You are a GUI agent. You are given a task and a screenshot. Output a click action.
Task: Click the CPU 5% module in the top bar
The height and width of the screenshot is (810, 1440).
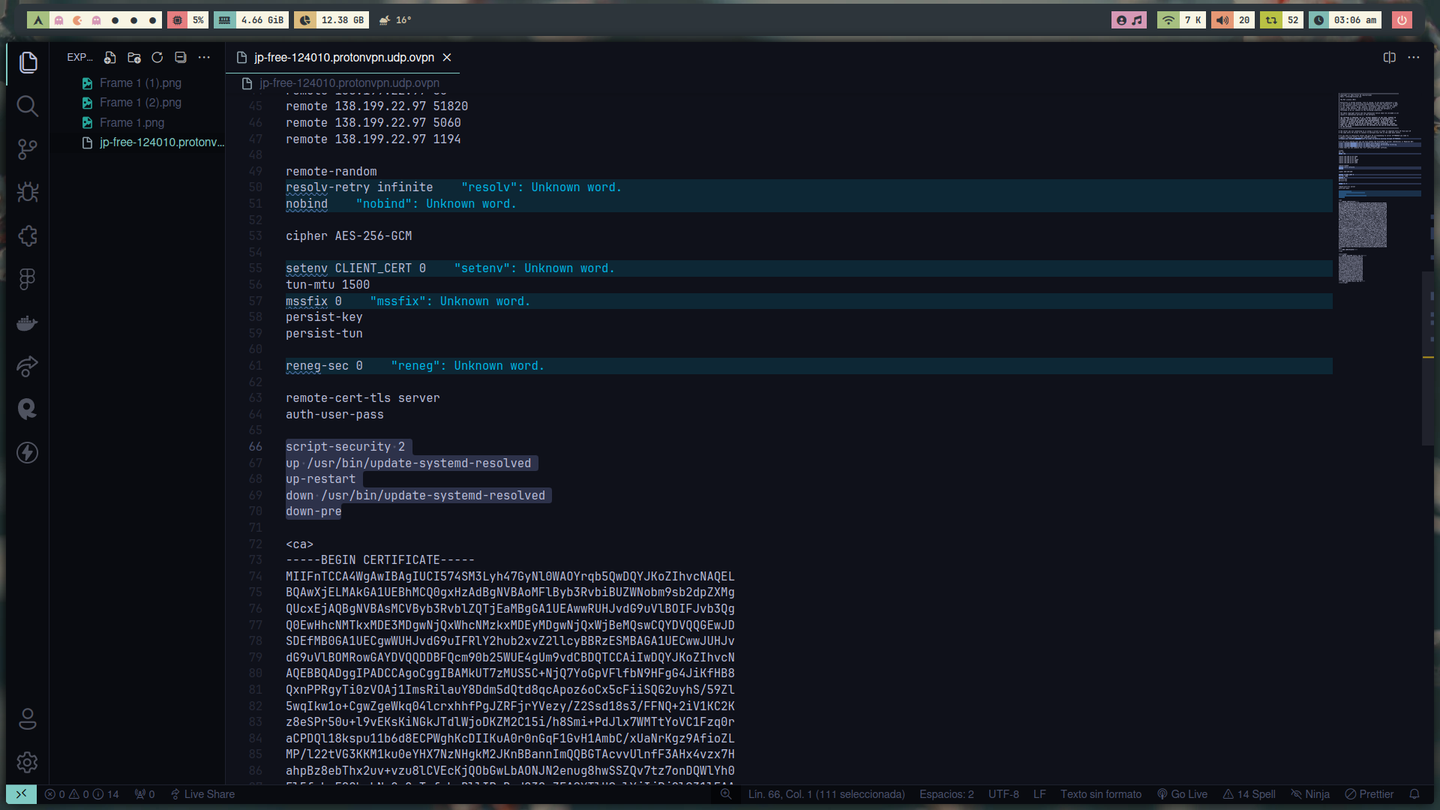(x=188, y=20)
